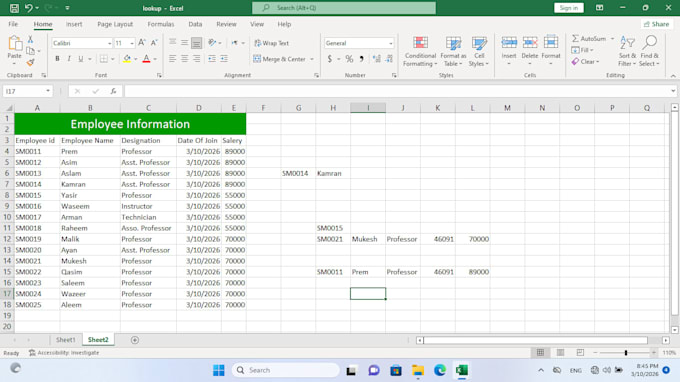
Task: Click the Cut scissors icon
Action: pyautogui.click(x=30, y=39)
